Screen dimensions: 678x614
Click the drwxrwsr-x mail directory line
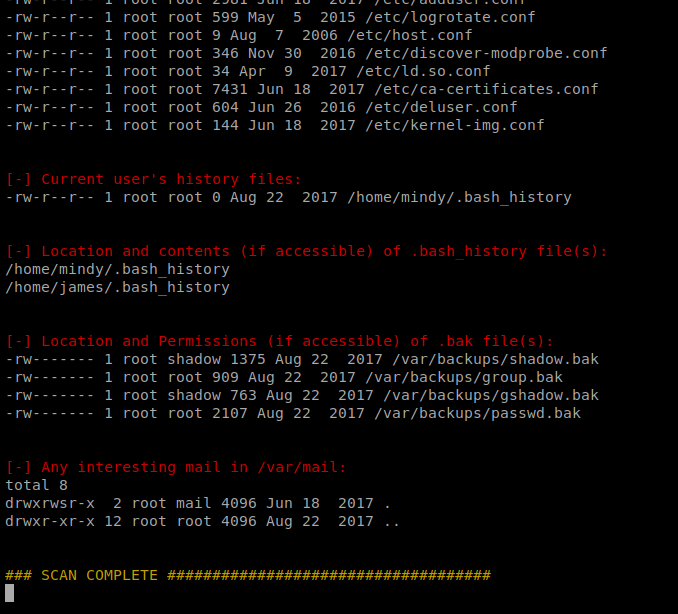pos(198,503)
